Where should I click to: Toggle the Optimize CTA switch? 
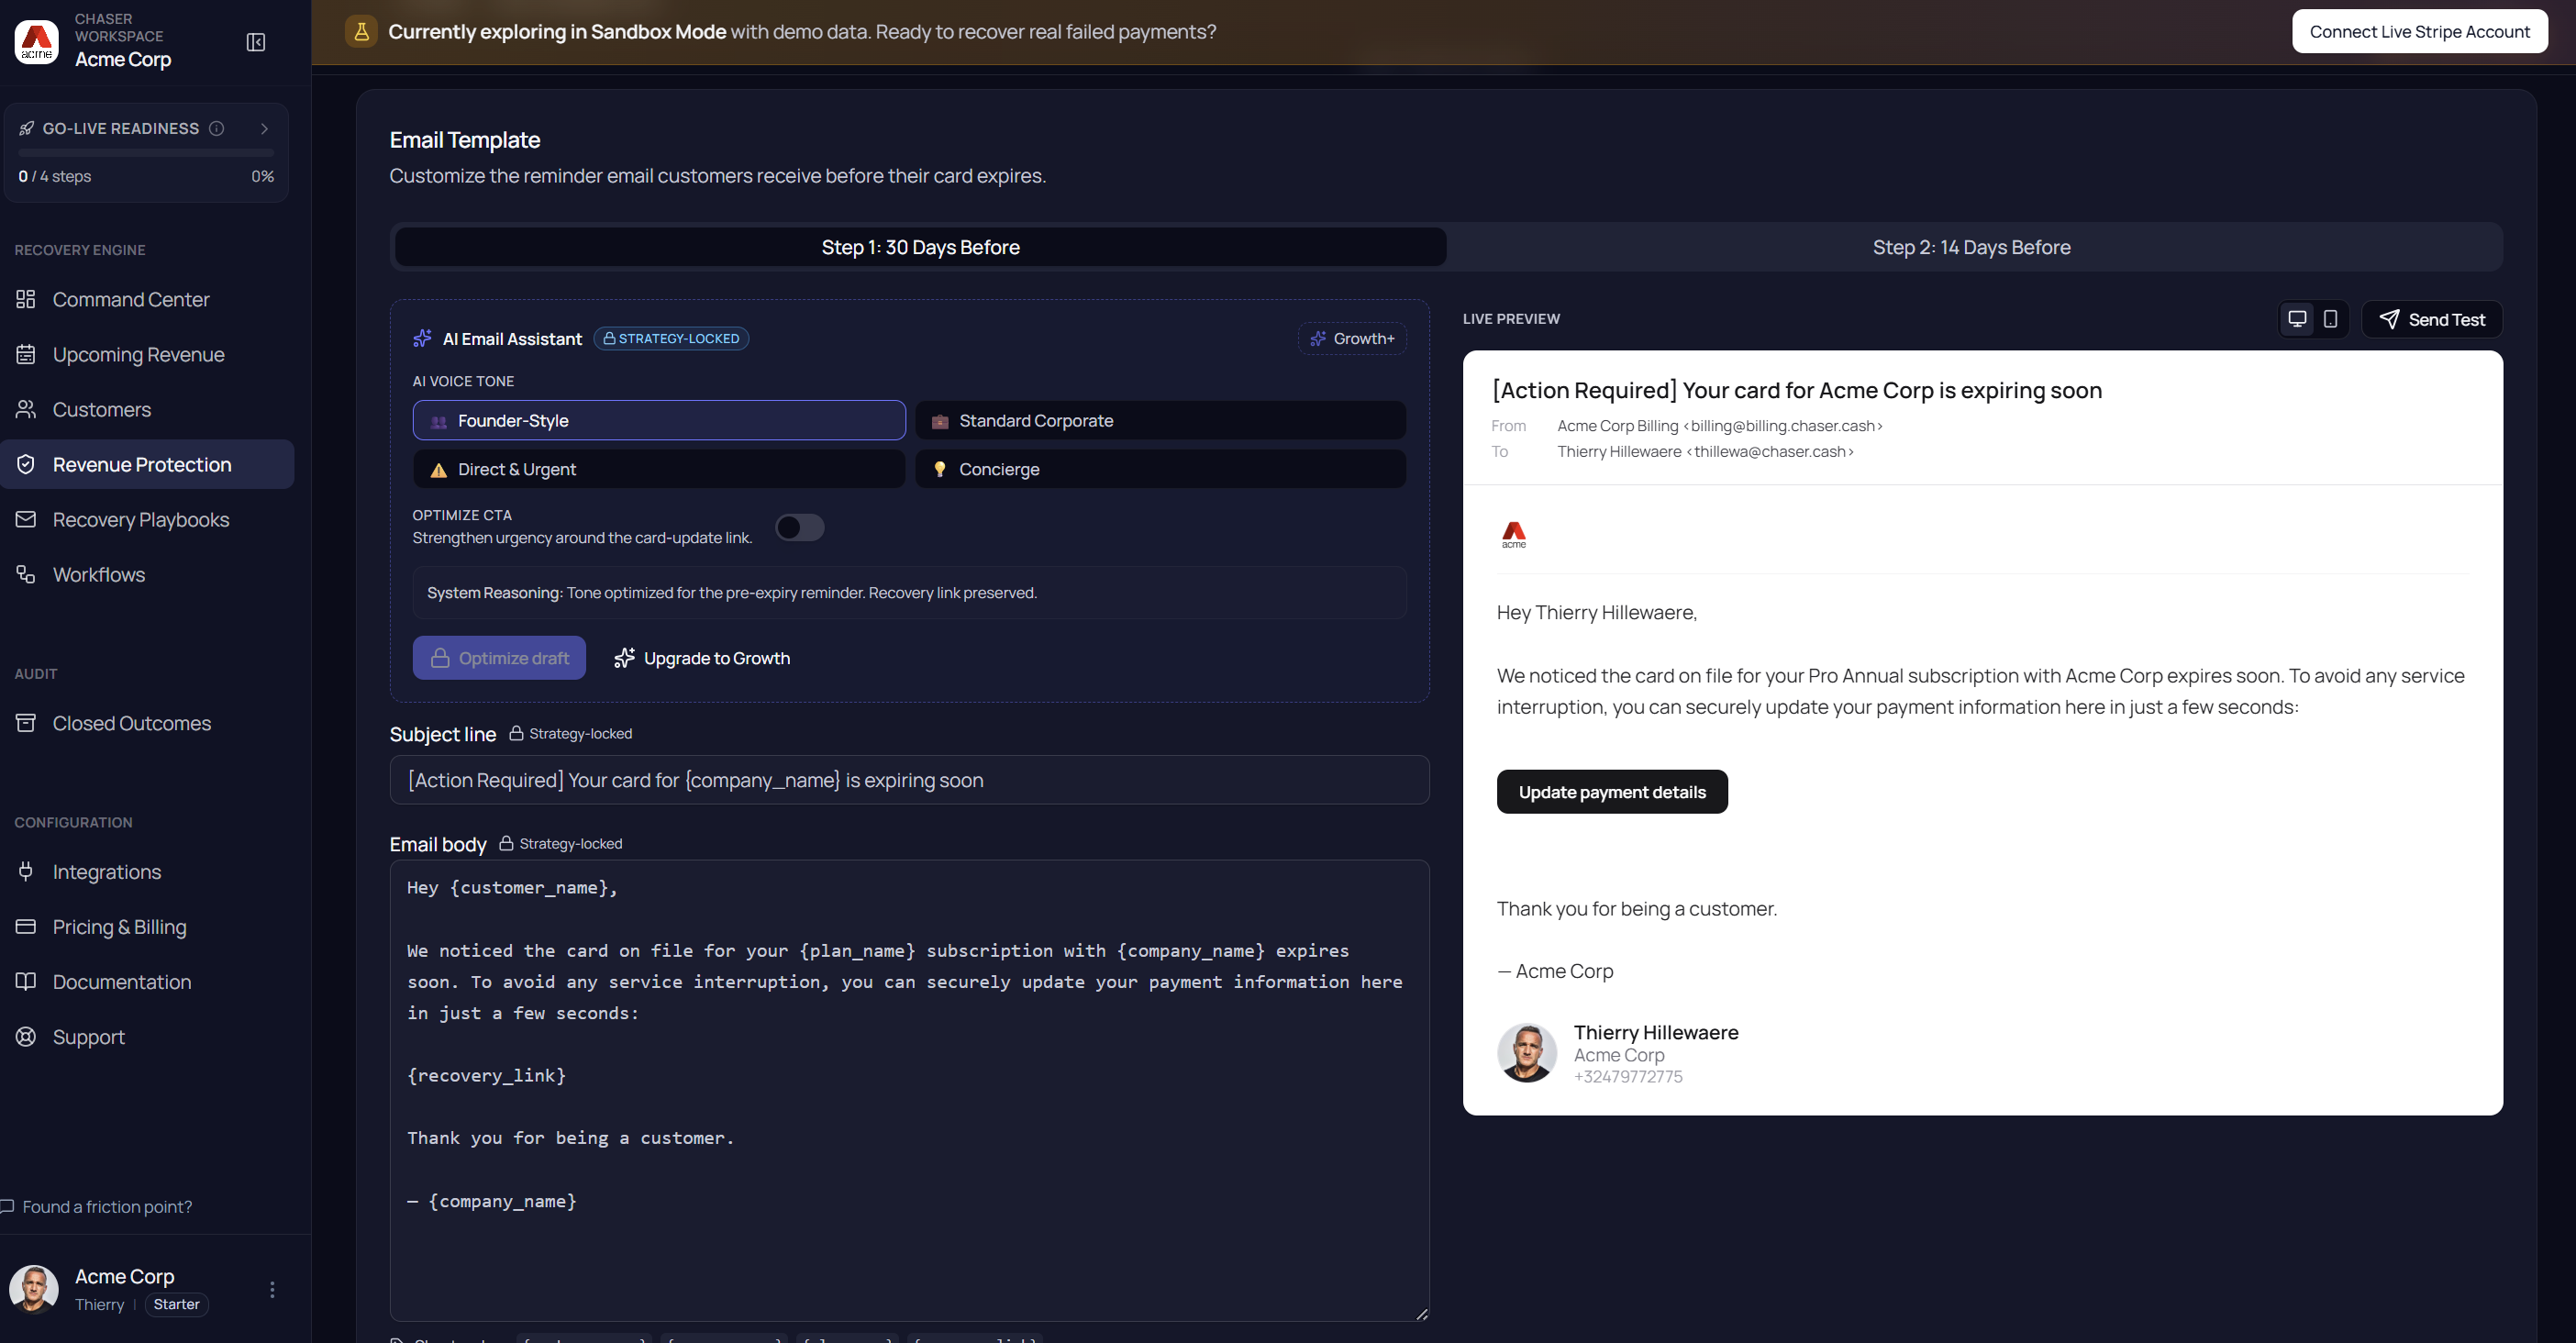point(800,527)
